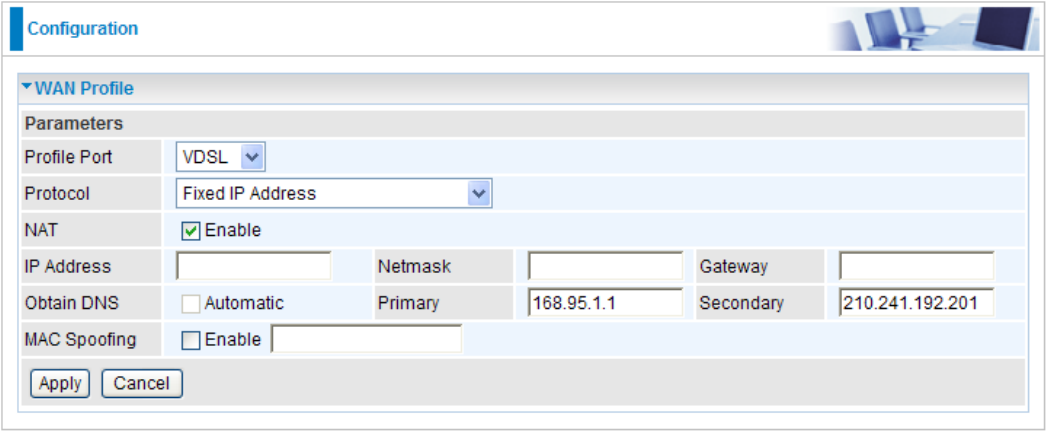Viewport: 1047px width, 432px height.
Task: Collapse the WAN Profile section triangle
Action: 27,88
